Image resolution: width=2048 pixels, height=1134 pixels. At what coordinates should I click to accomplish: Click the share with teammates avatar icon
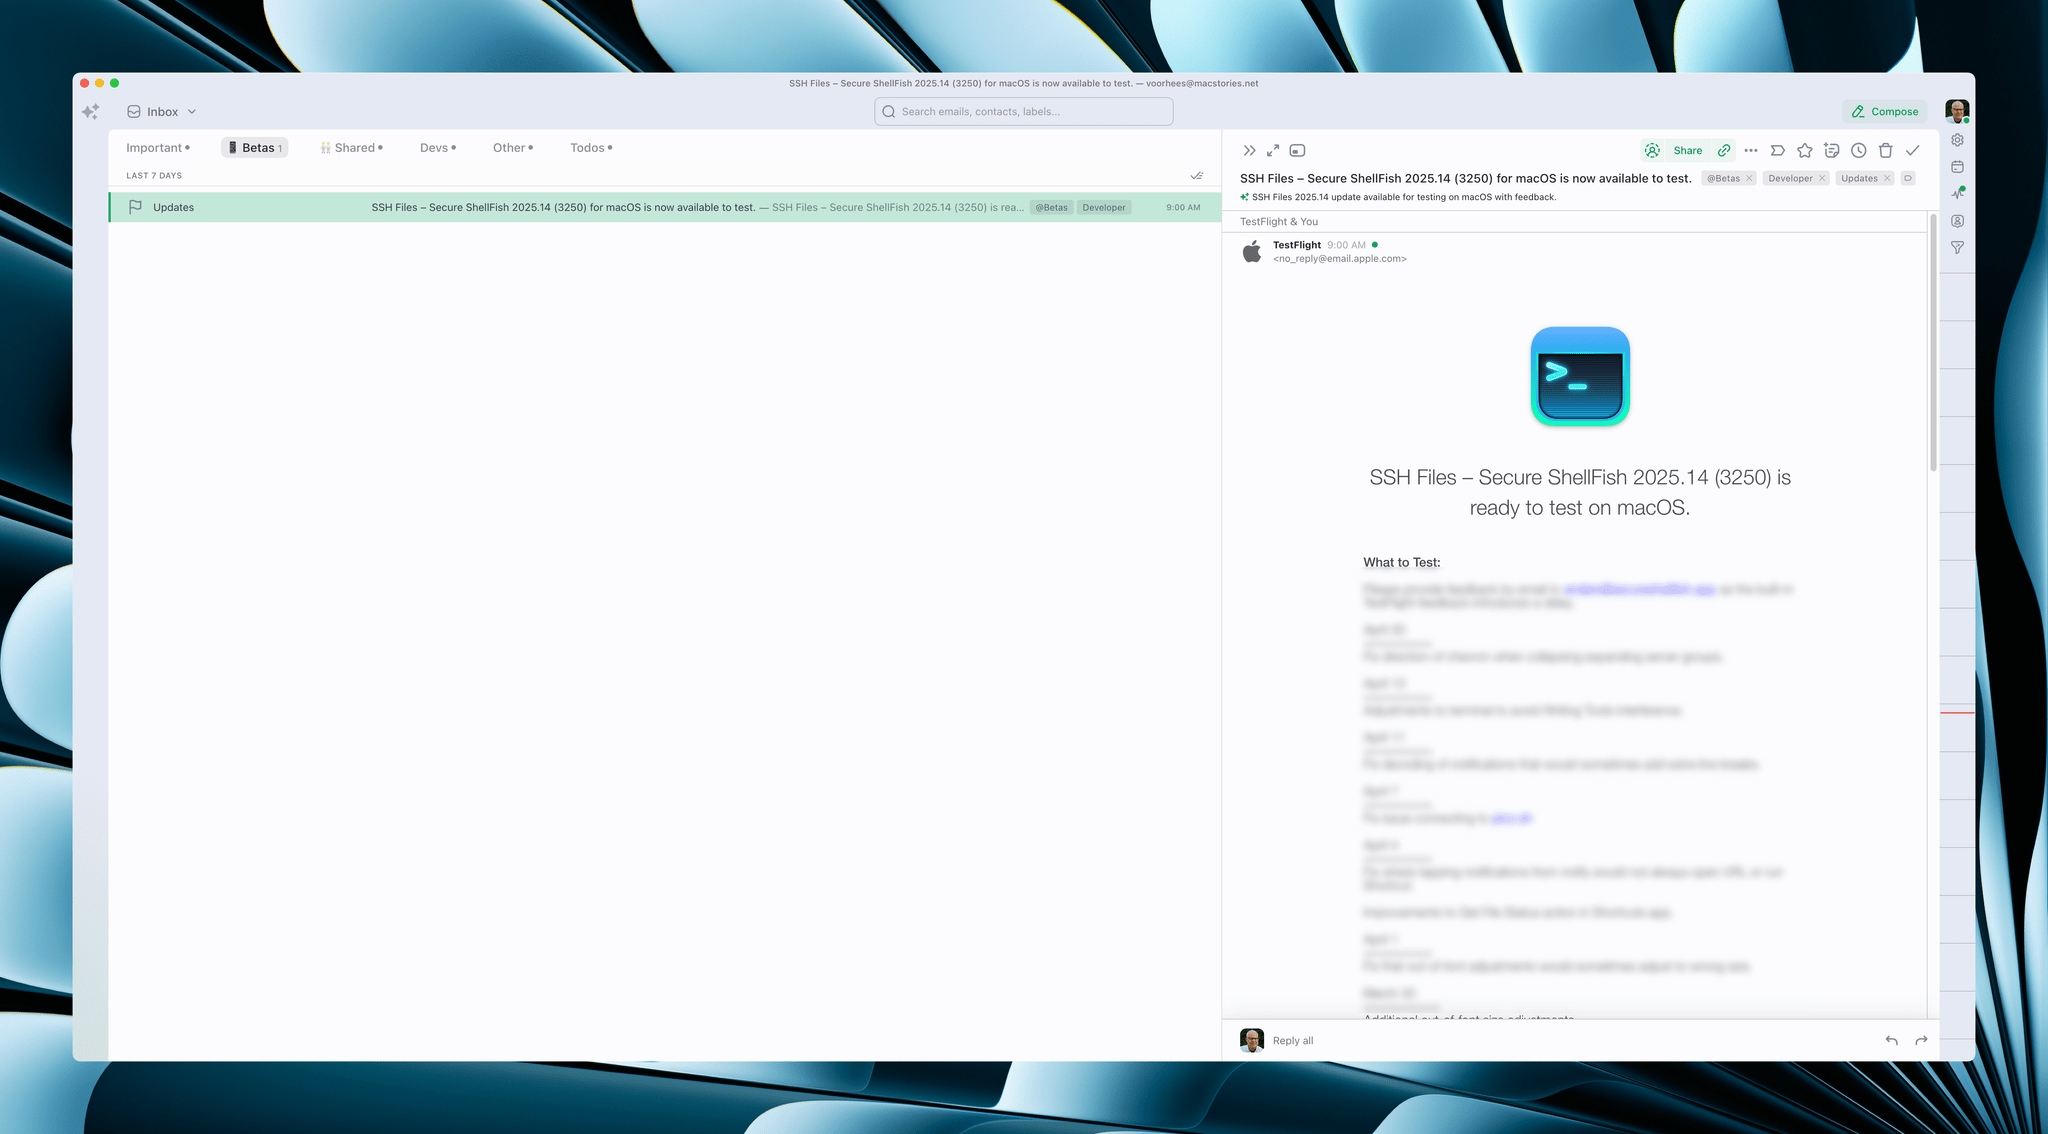pyautogui.click(x=1652, y=151)
